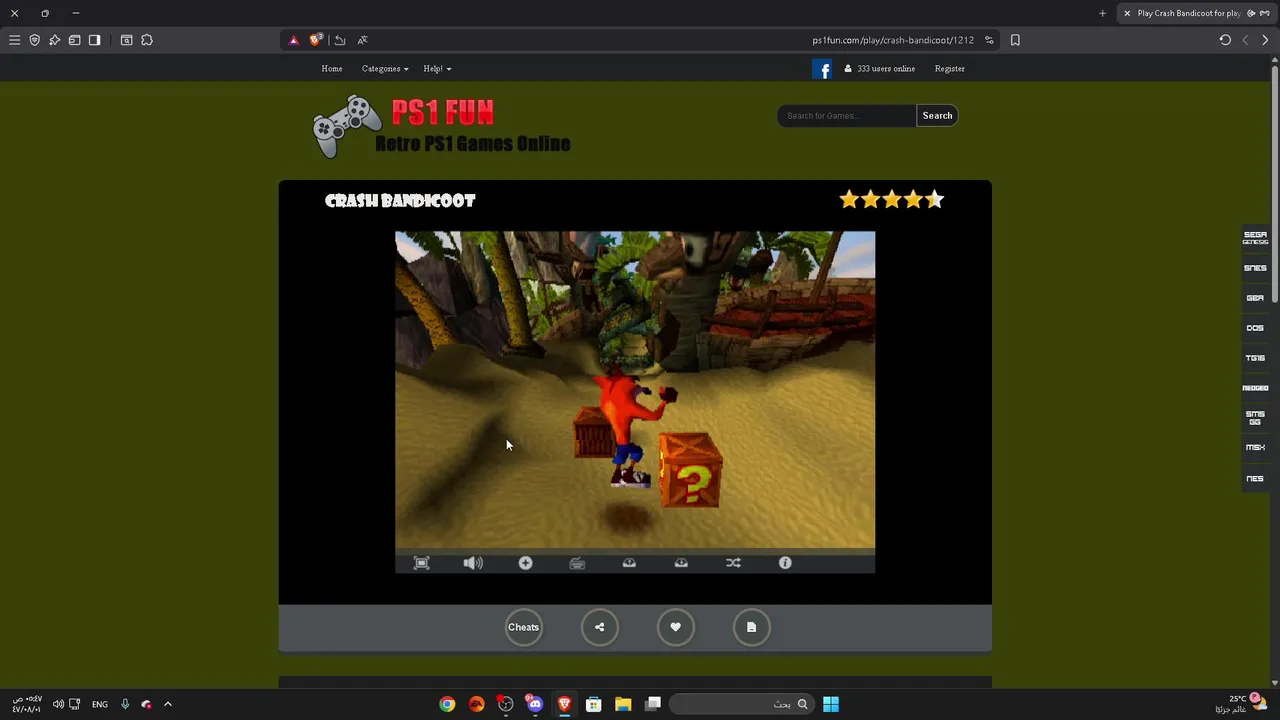Open the Brave Shields lion icon
1280x720 pixels.
[316, 40]
